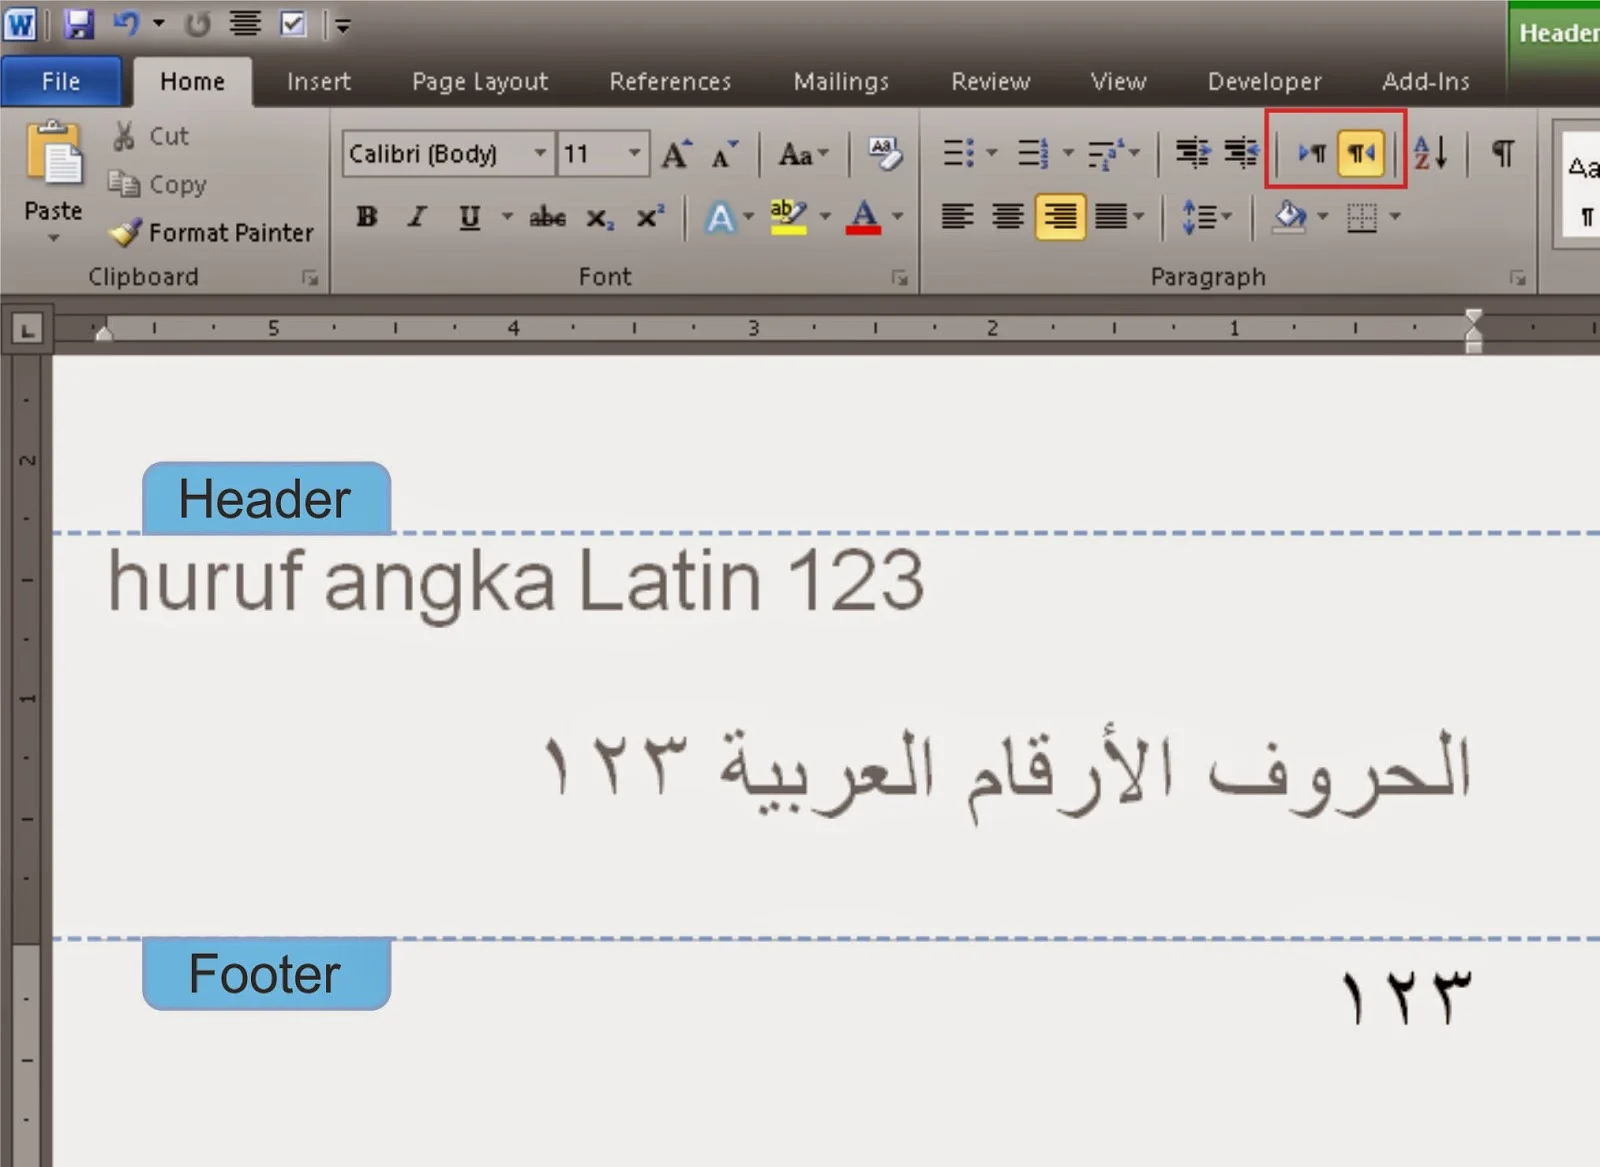The width and height of the screenshot is (1600, 1167).
Task: Click the Text Effects icon
Action: point(720,217)
